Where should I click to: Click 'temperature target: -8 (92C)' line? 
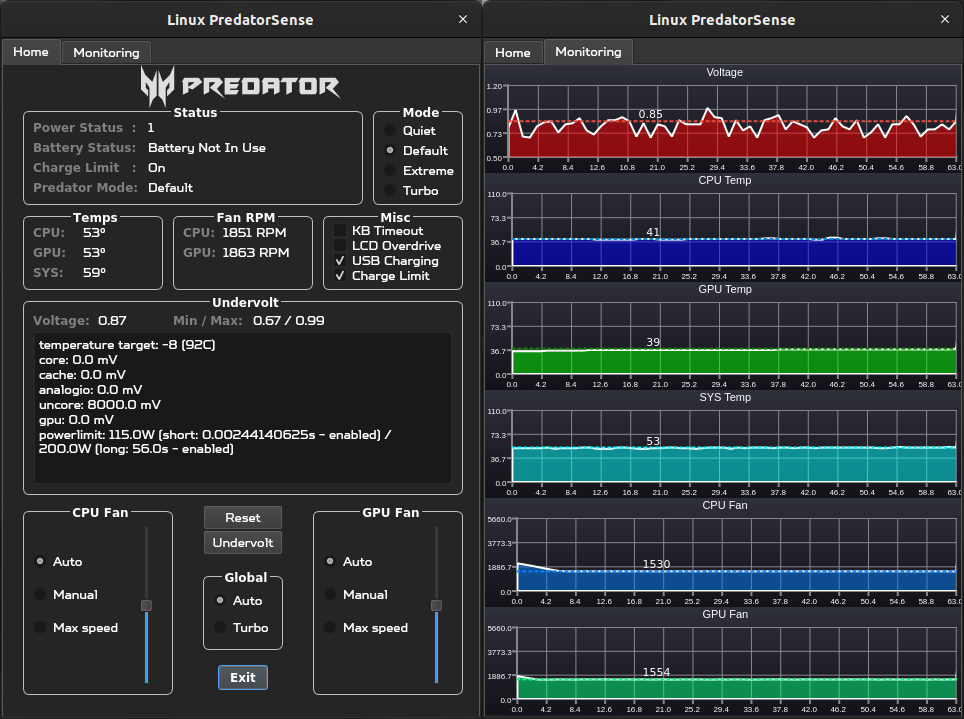coord(127,344)
